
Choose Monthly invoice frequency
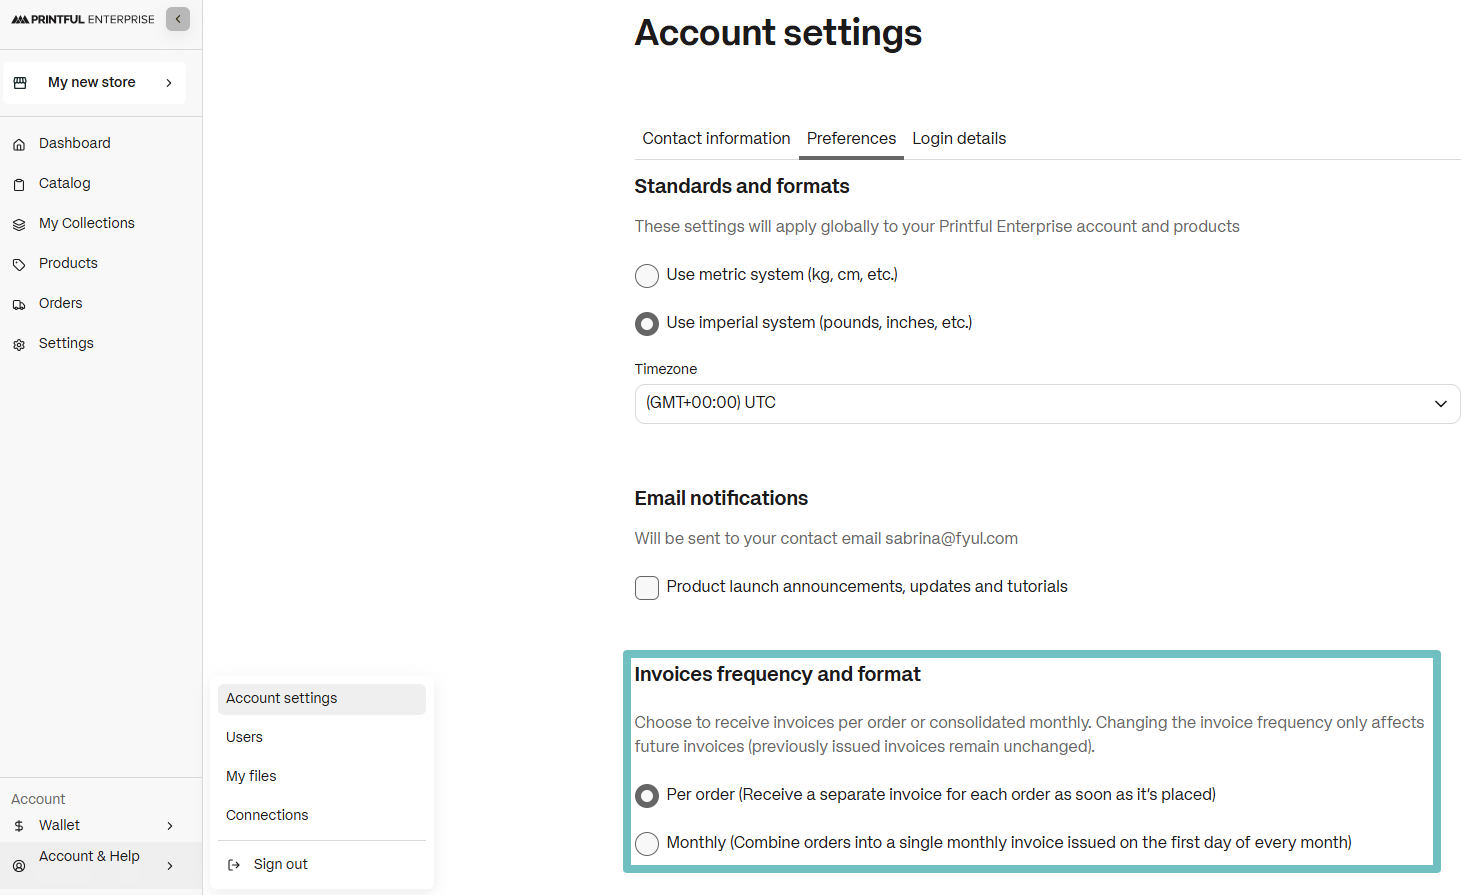647,843
